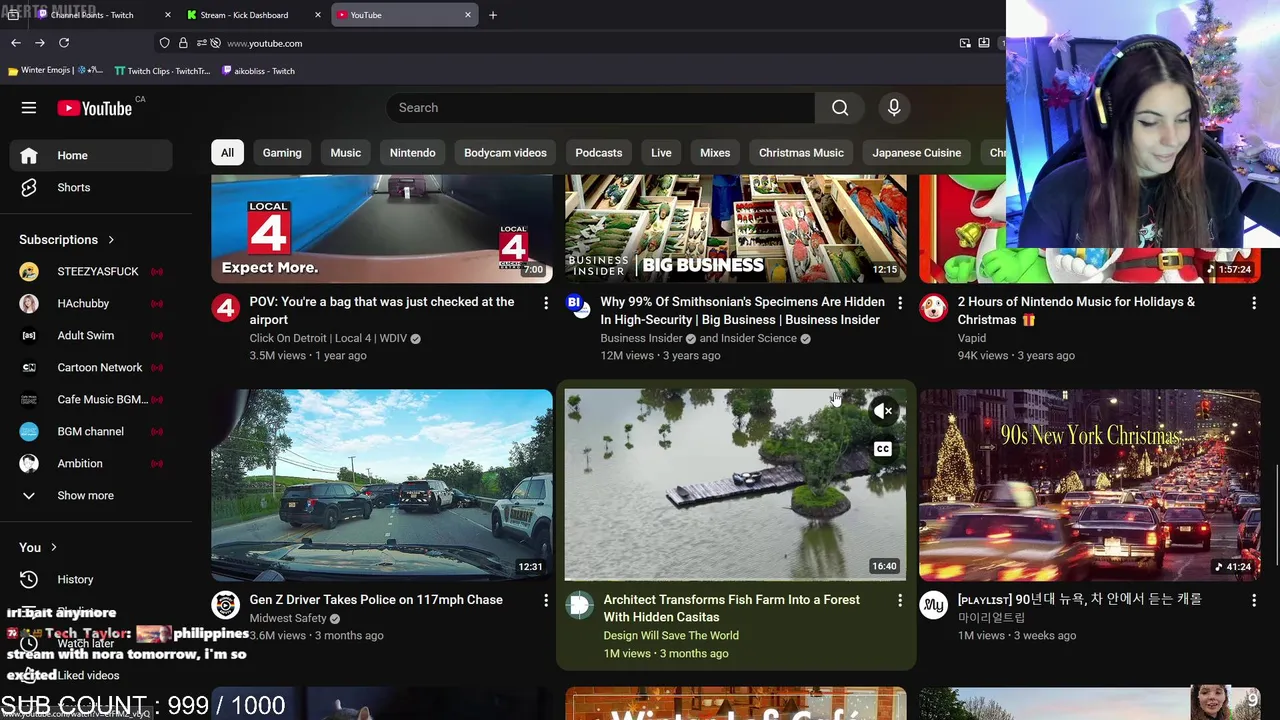The width and height of the screenshot is (1280, 720).
Task: Click the site padlock icon
Action: coord(183,43)
